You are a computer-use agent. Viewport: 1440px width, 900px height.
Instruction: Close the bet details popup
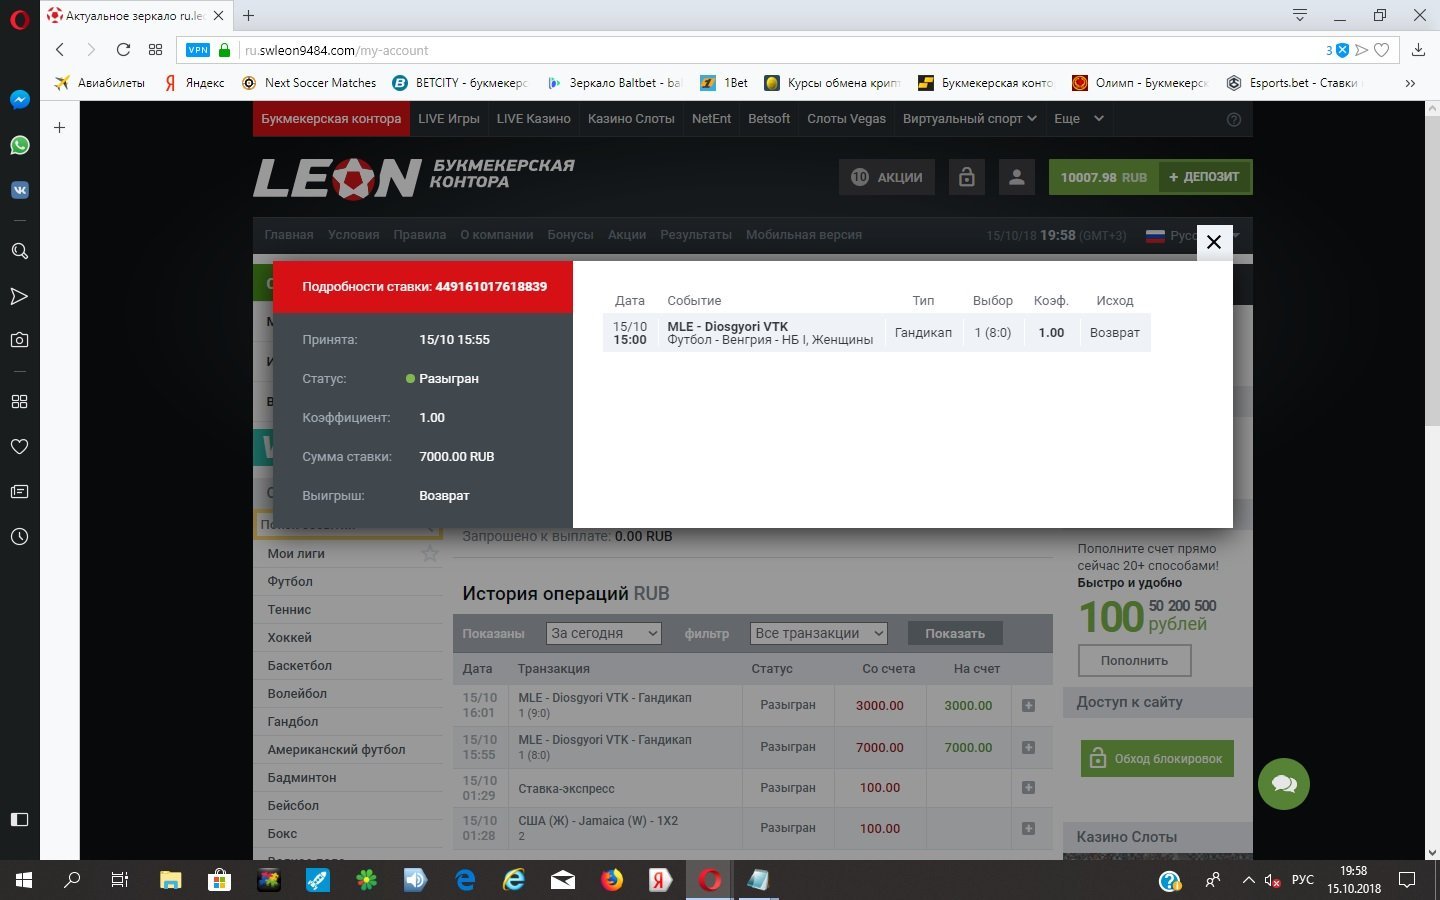click(x=1214, y=242)
